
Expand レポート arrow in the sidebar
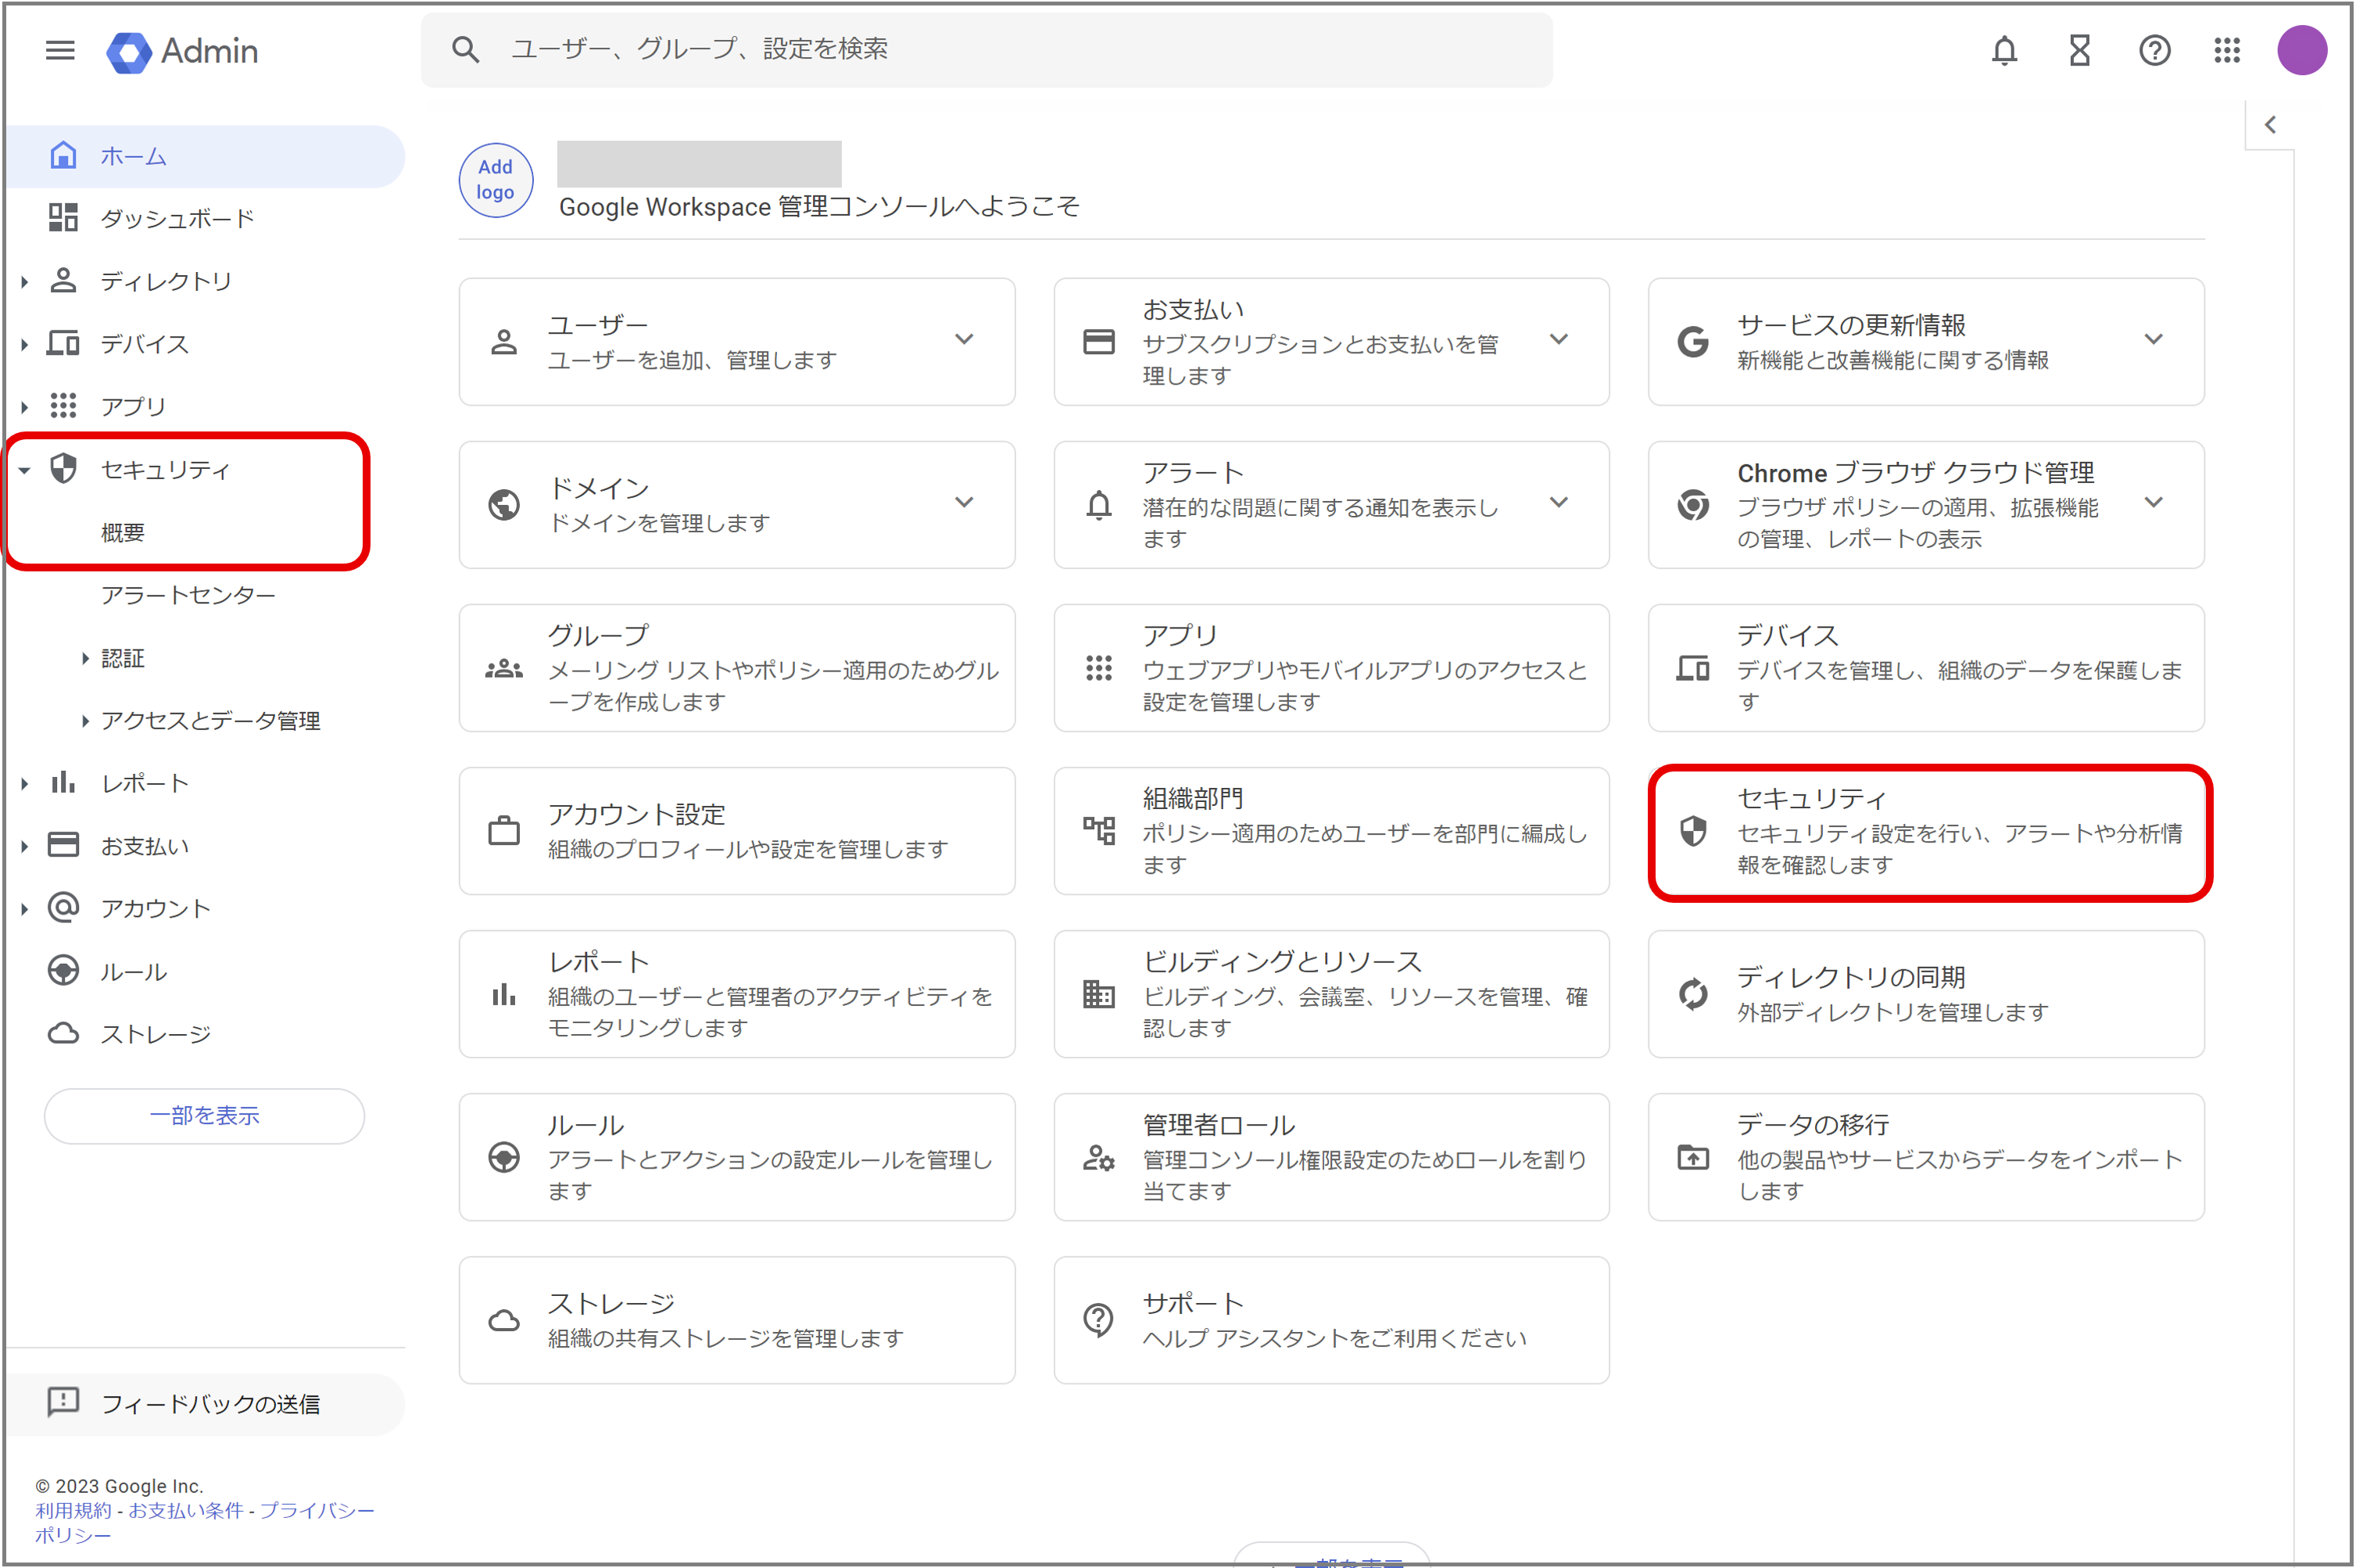pos(24,784)
